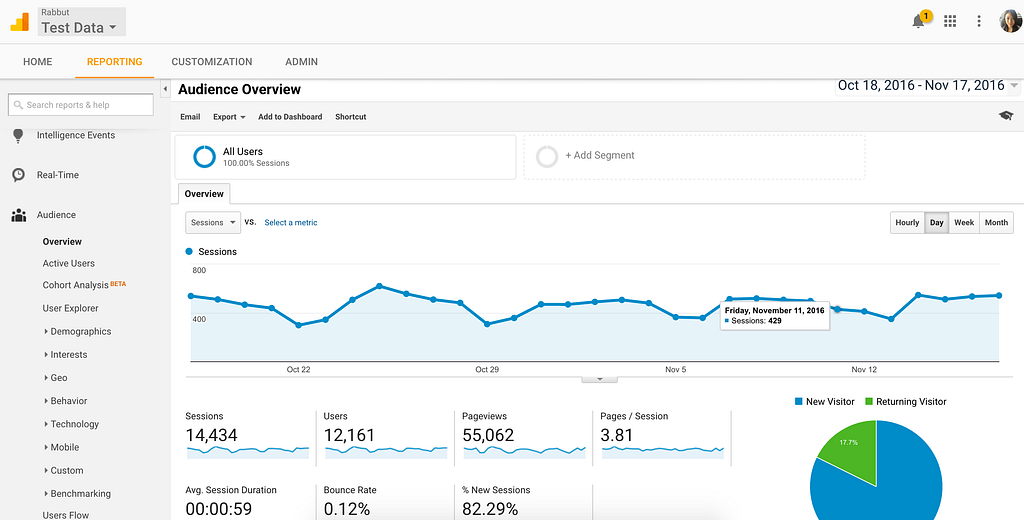Viewport: 1024px width, 520px height.
Task: Click the % New Sessions 82.29% tile
Action: tap(524, 501)
